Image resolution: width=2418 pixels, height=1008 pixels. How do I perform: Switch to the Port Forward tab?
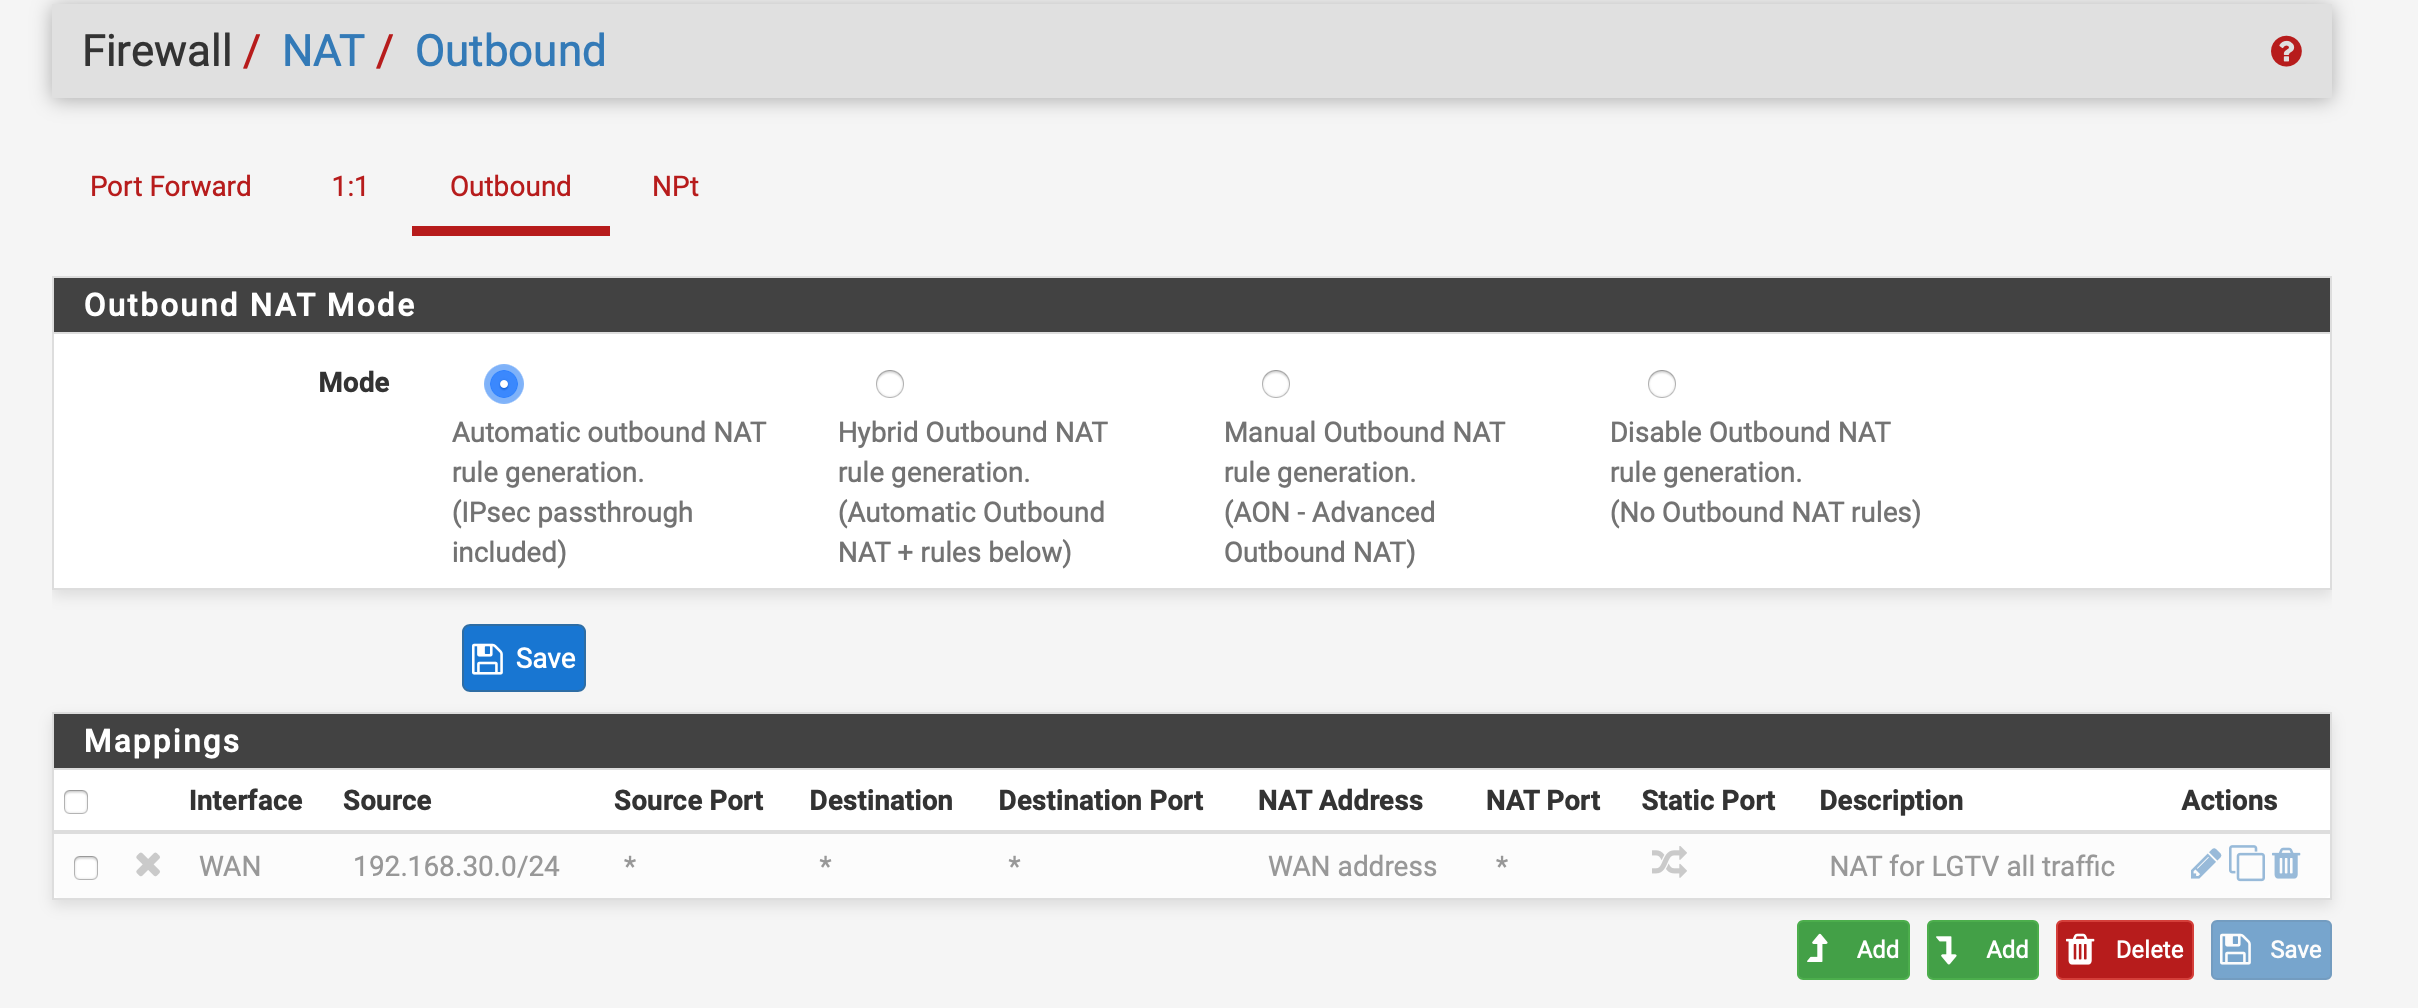pyautogui.click(x=170, y=187)
